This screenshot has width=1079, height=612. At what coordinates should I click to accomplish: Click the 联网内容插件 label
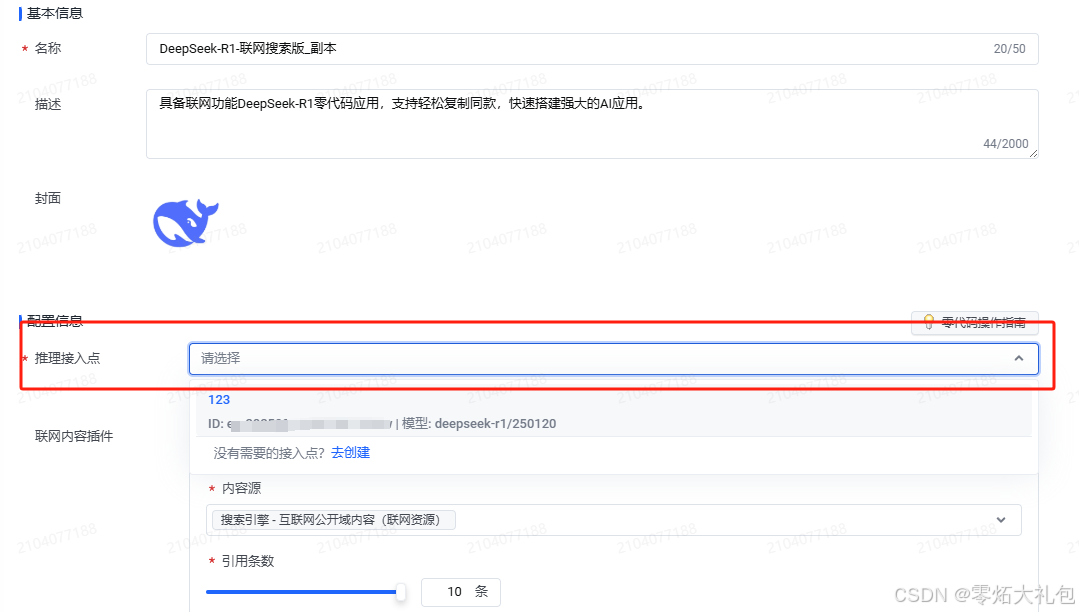74,436
